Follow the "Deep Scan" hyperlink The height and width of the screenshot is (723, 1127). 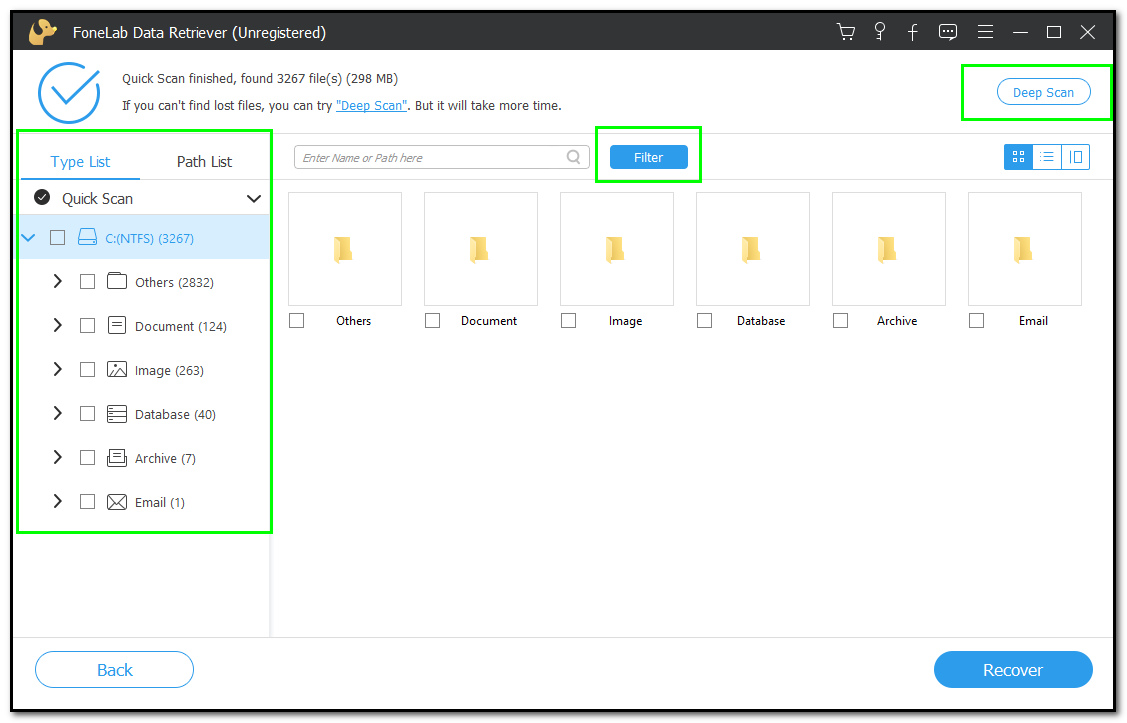[x=372, y=106]
